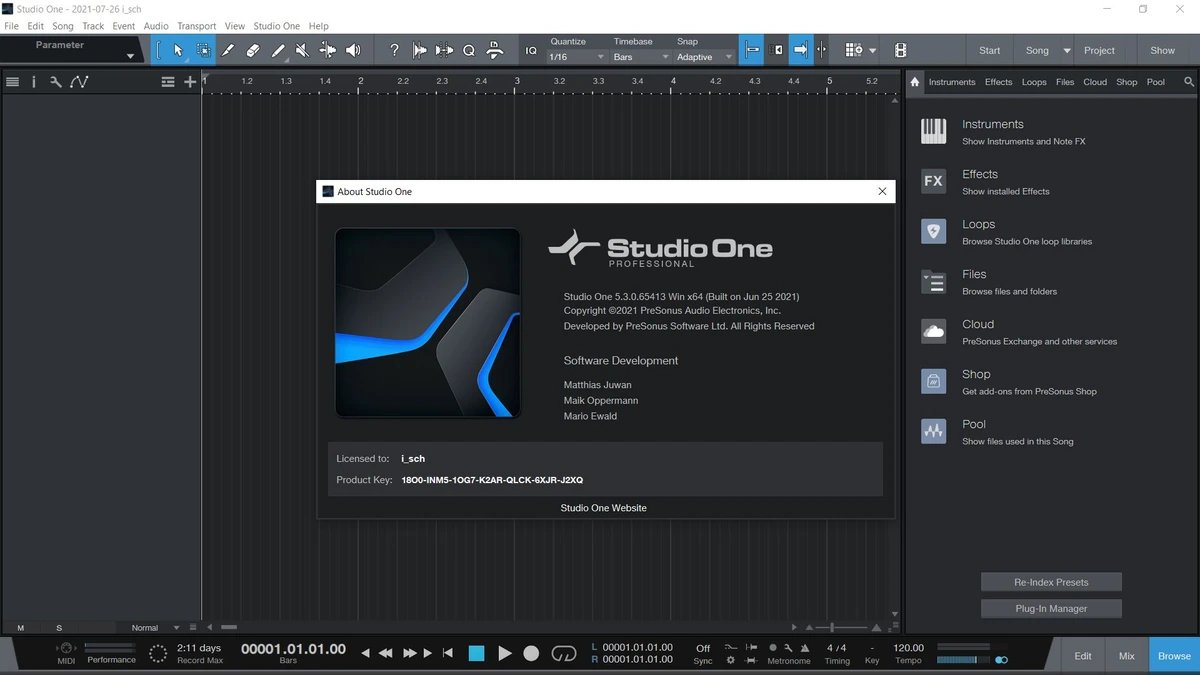Open the Timebase Bars dropdown
The image size is (1200, 675).
(x=641, y=57)
